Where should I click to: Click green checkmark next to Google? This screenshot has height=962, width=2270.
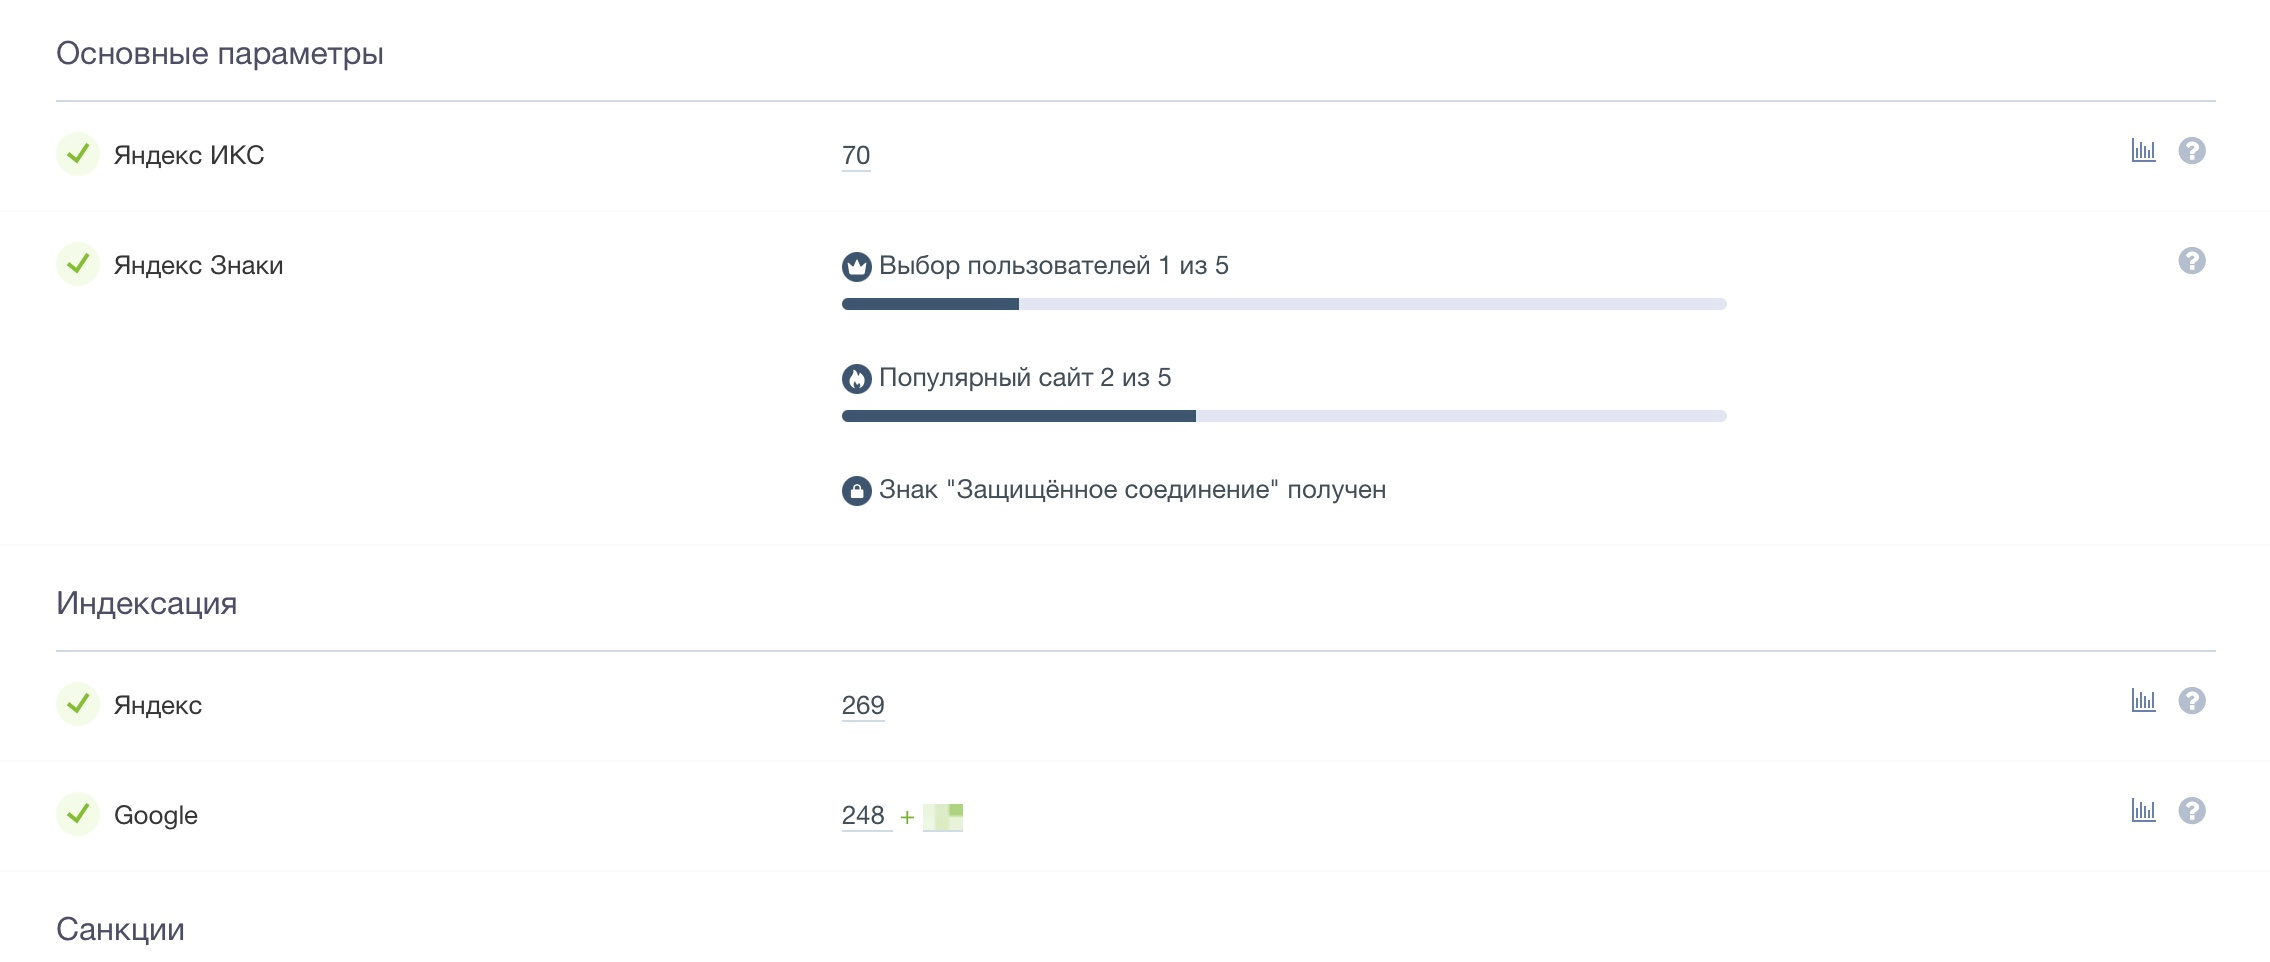click(x=78, y=814)
